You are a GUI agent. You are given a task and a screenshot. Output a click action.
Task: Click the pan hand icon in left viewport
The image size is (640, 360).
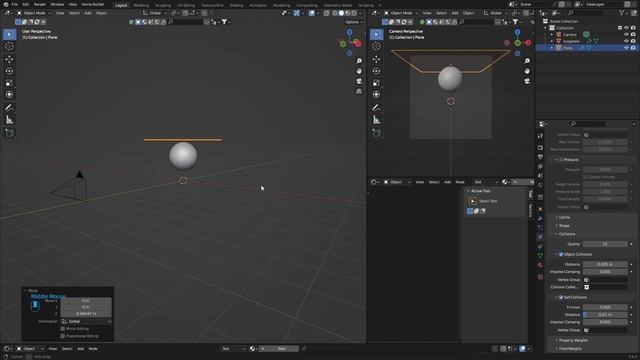[x=359, y=71]
